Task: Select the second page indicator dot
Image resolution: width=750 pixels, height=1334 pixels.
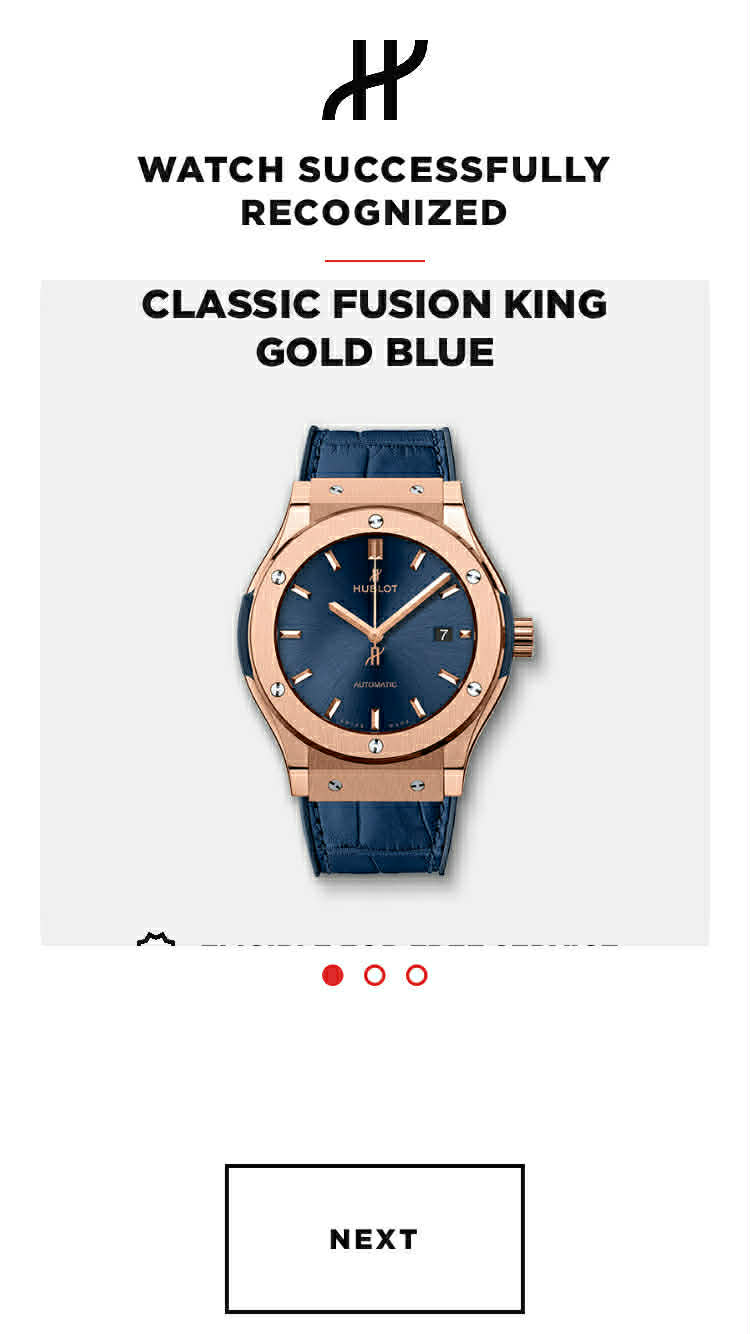Action: point(375,975)
